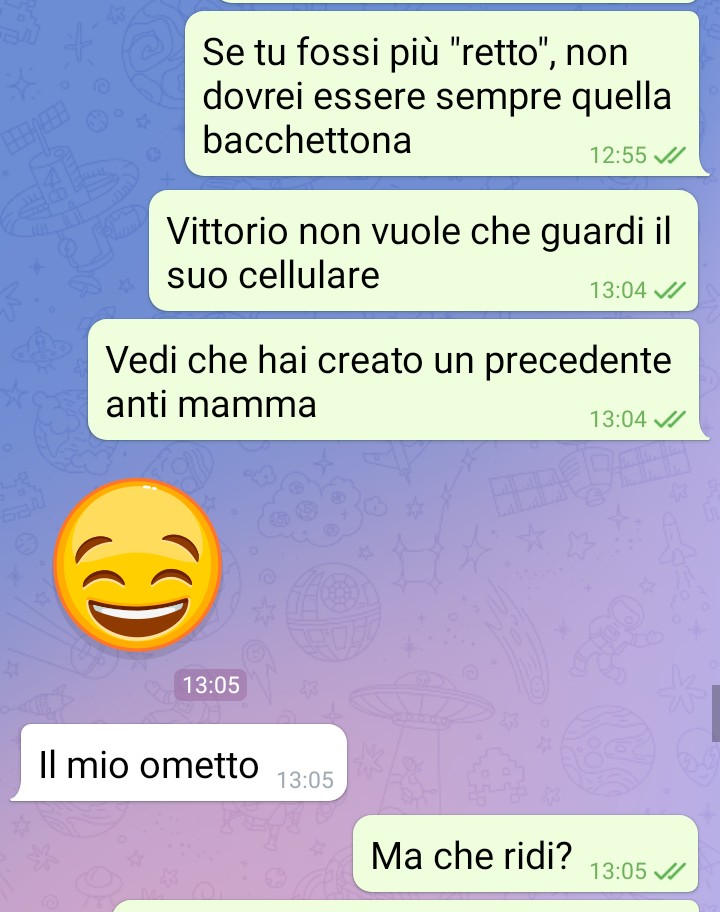Tap the 13:05 timestamp under the emoji

coord(211,685)
